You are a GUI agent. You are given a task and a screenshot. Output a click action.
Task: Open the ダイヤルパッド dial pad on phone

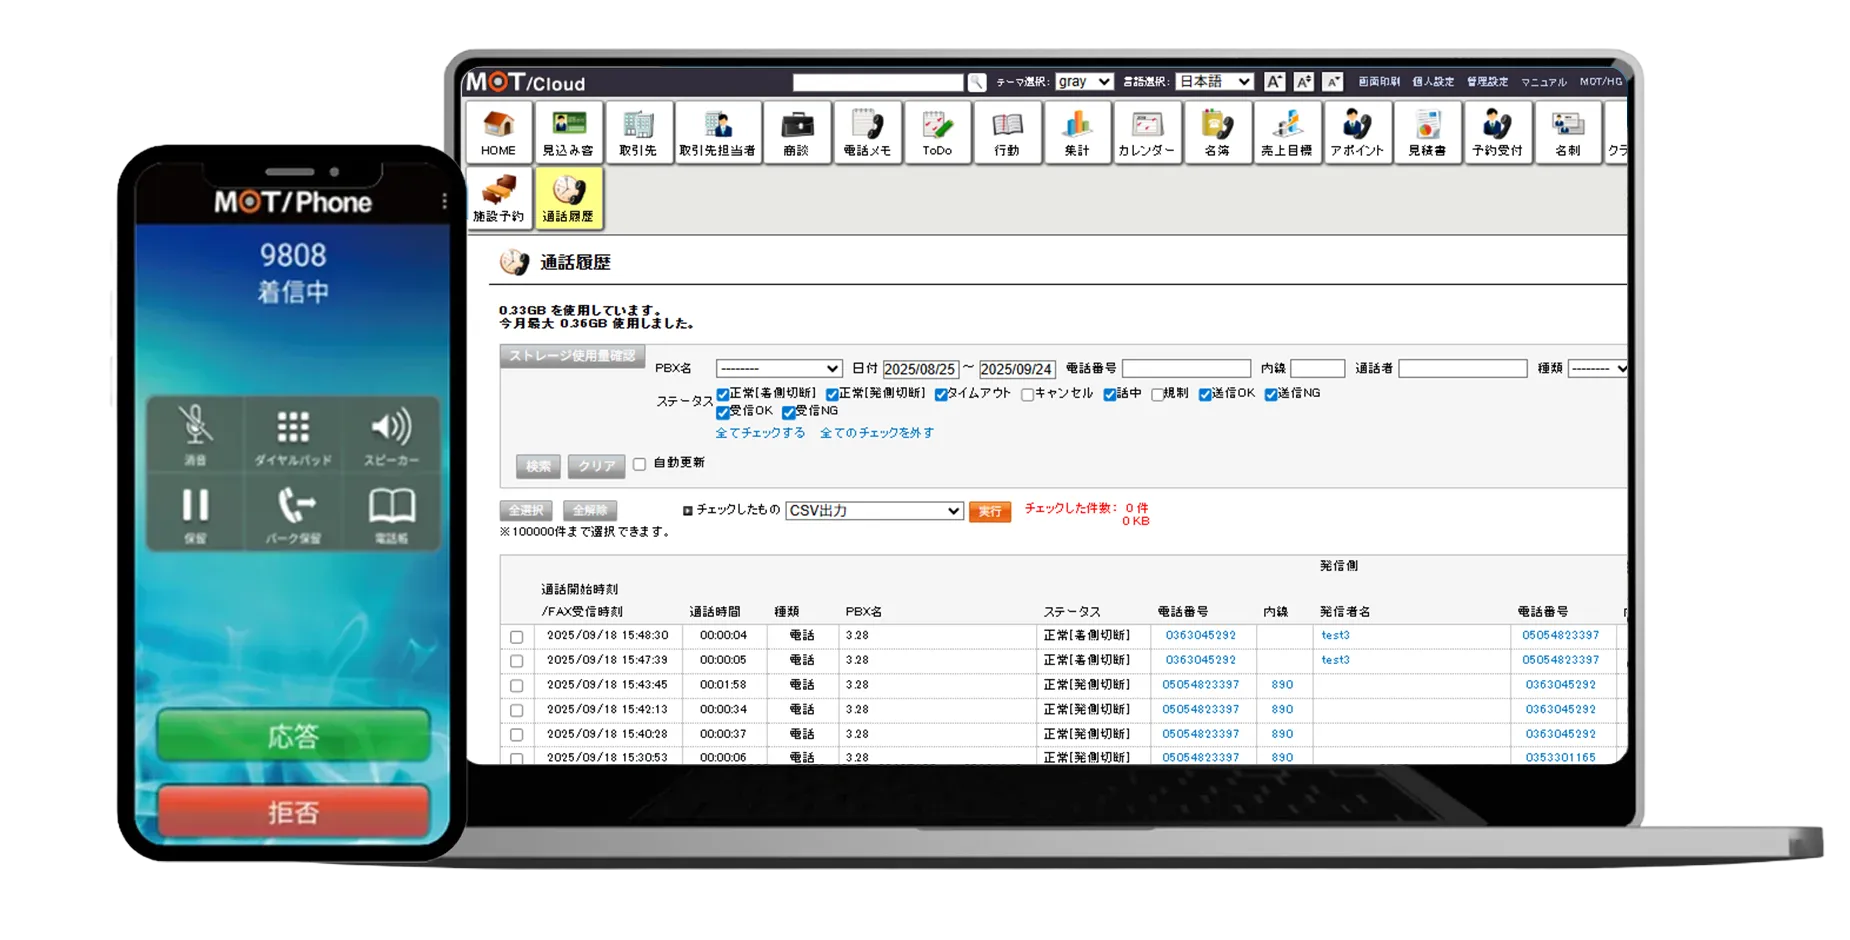click(x=293, y=434)
